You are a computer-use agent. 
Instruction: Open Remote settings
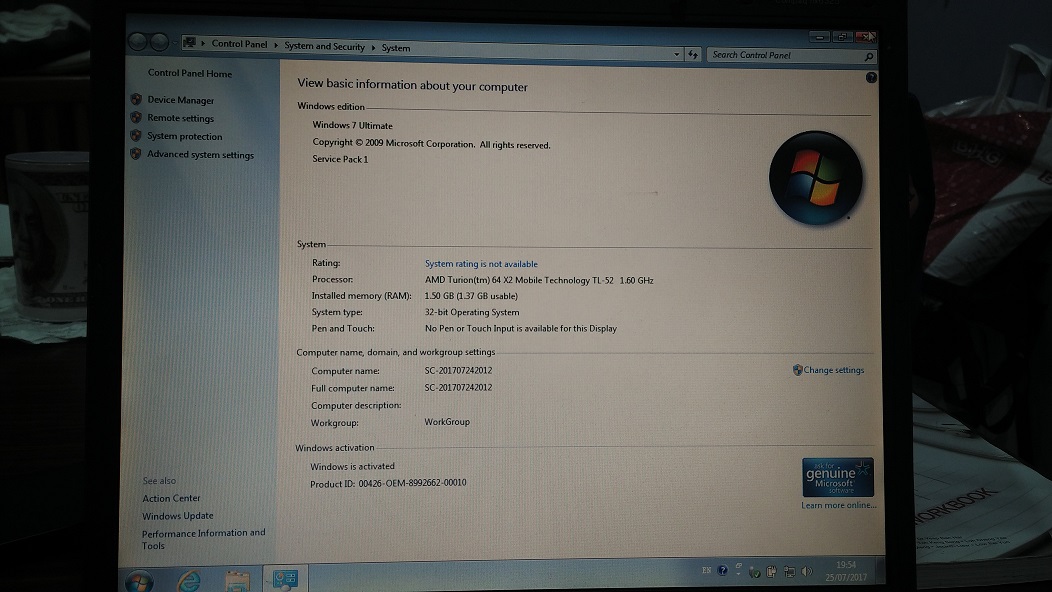click(180, 118)
